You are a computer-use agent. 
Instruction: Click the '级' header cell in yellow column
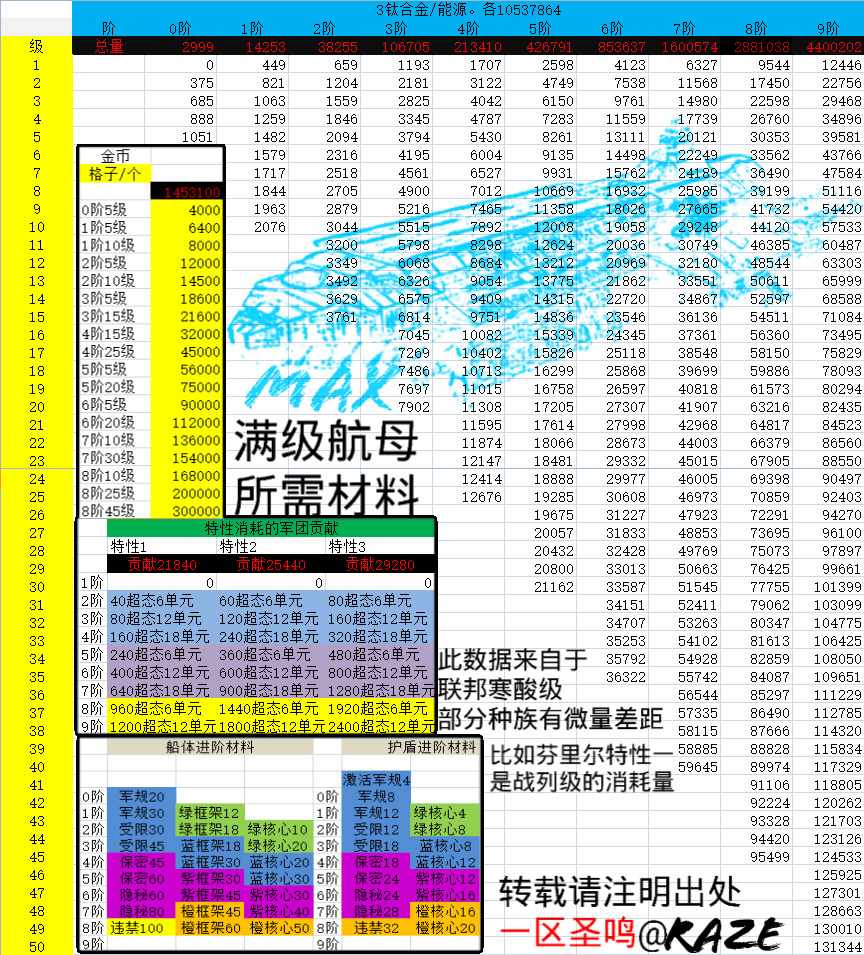tap(37, 46)
